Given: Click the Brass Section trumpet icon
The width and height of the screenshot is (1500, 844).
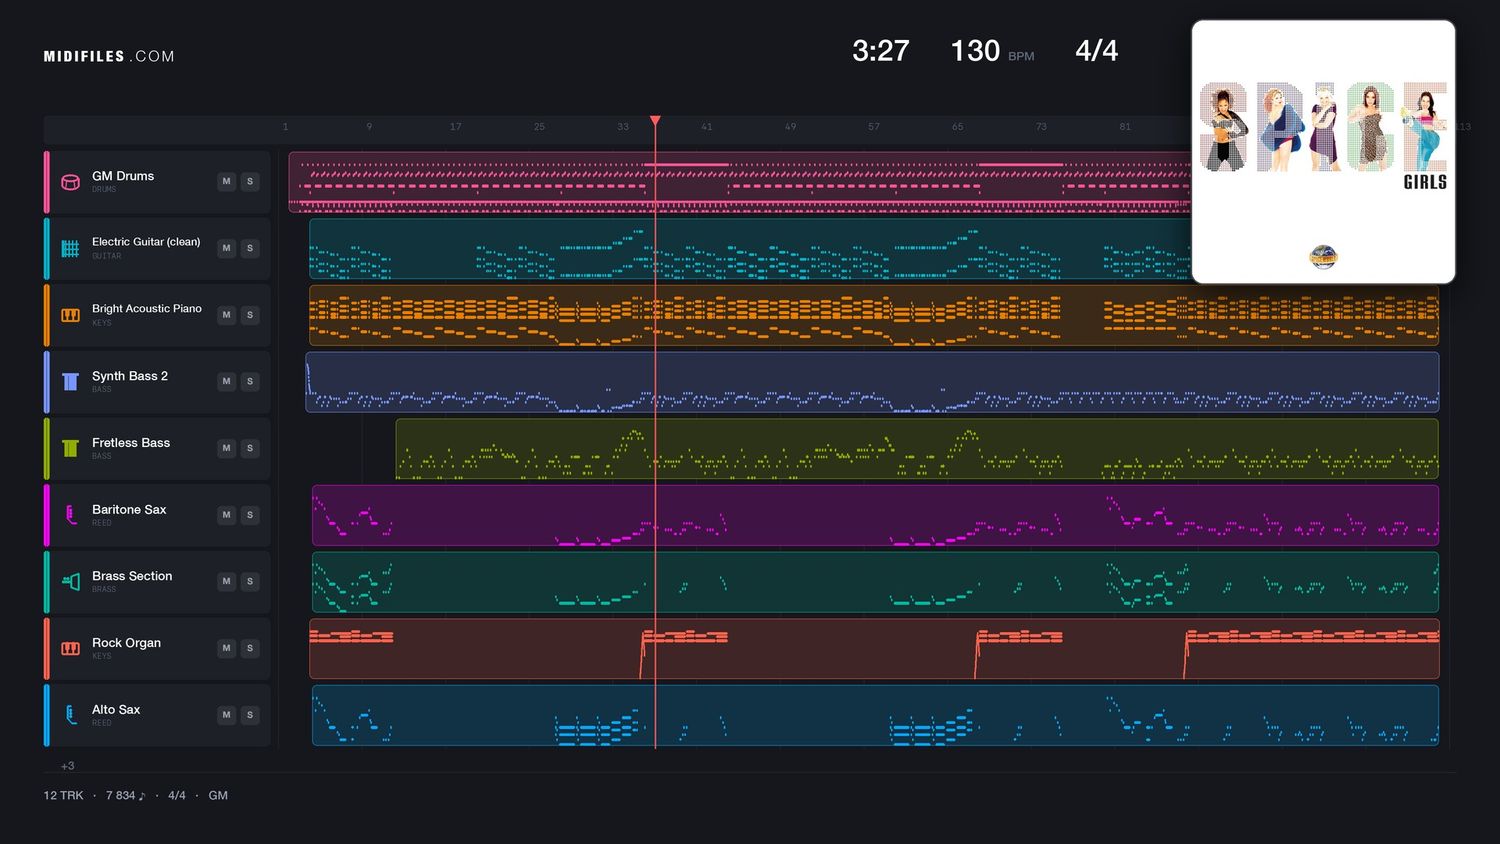Looking at the screenshot, I should click(x=70, y=582).
